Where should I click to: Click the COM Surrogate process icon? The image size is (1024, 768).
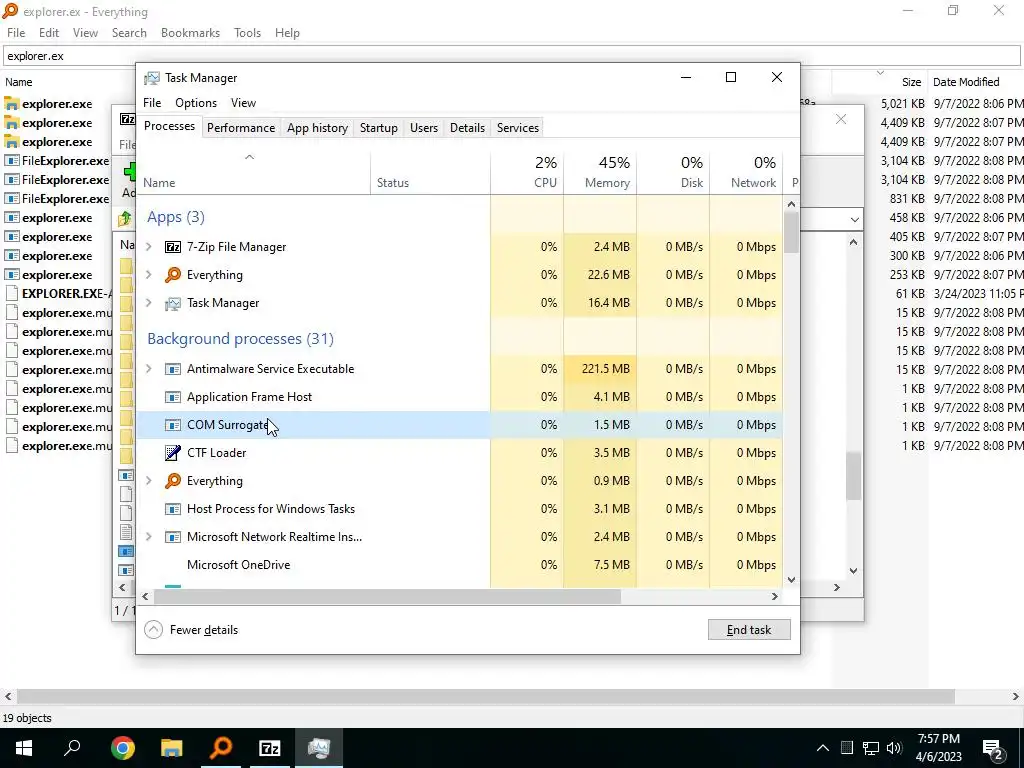coord(172,425)
